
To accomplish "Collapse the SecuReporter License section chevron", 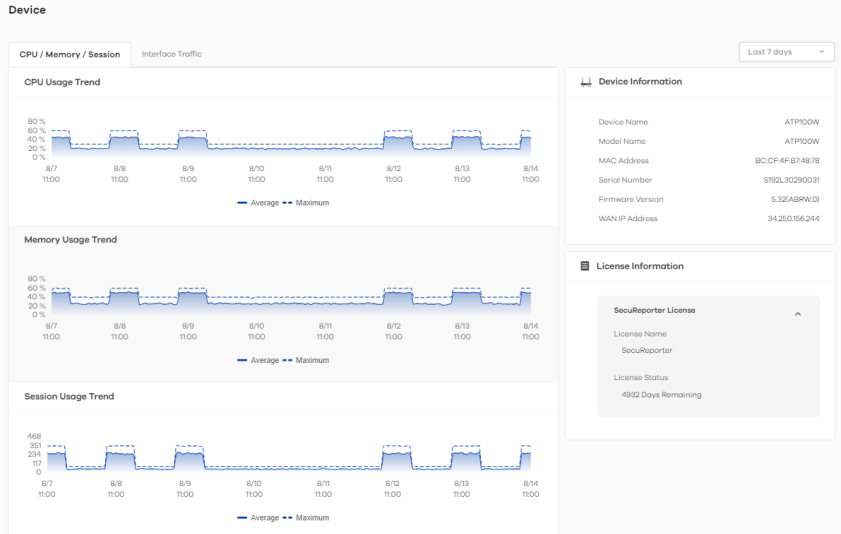I will [x=797, y=314].
